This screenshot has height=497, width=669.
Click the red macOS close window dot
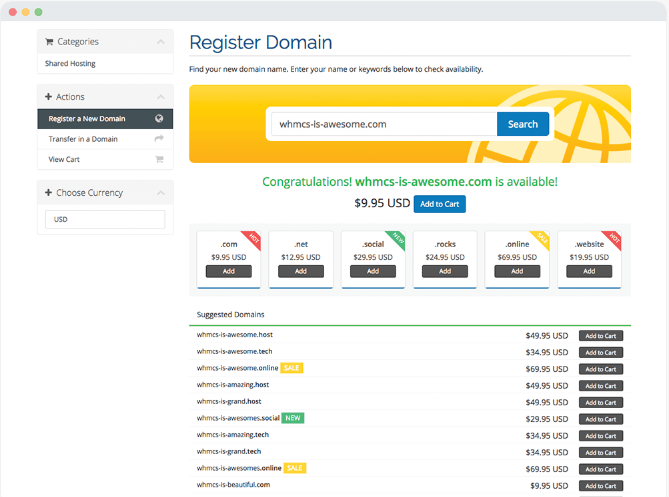pos(11,11)
